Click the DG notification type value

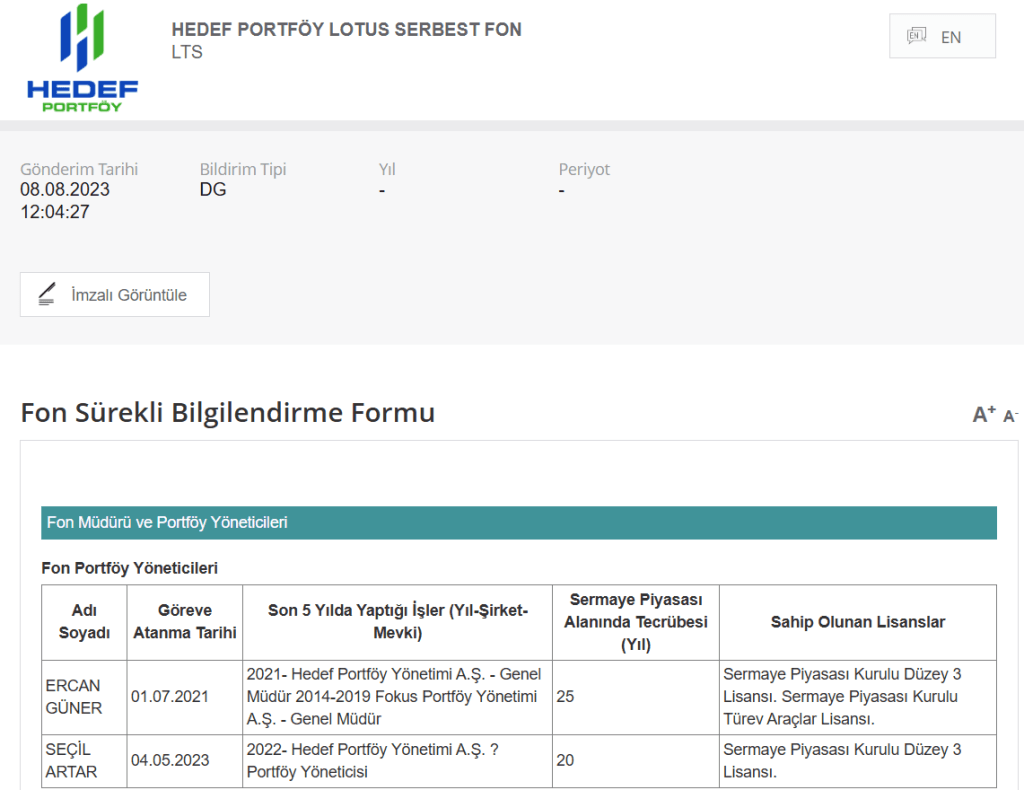(x=213, y=190)
